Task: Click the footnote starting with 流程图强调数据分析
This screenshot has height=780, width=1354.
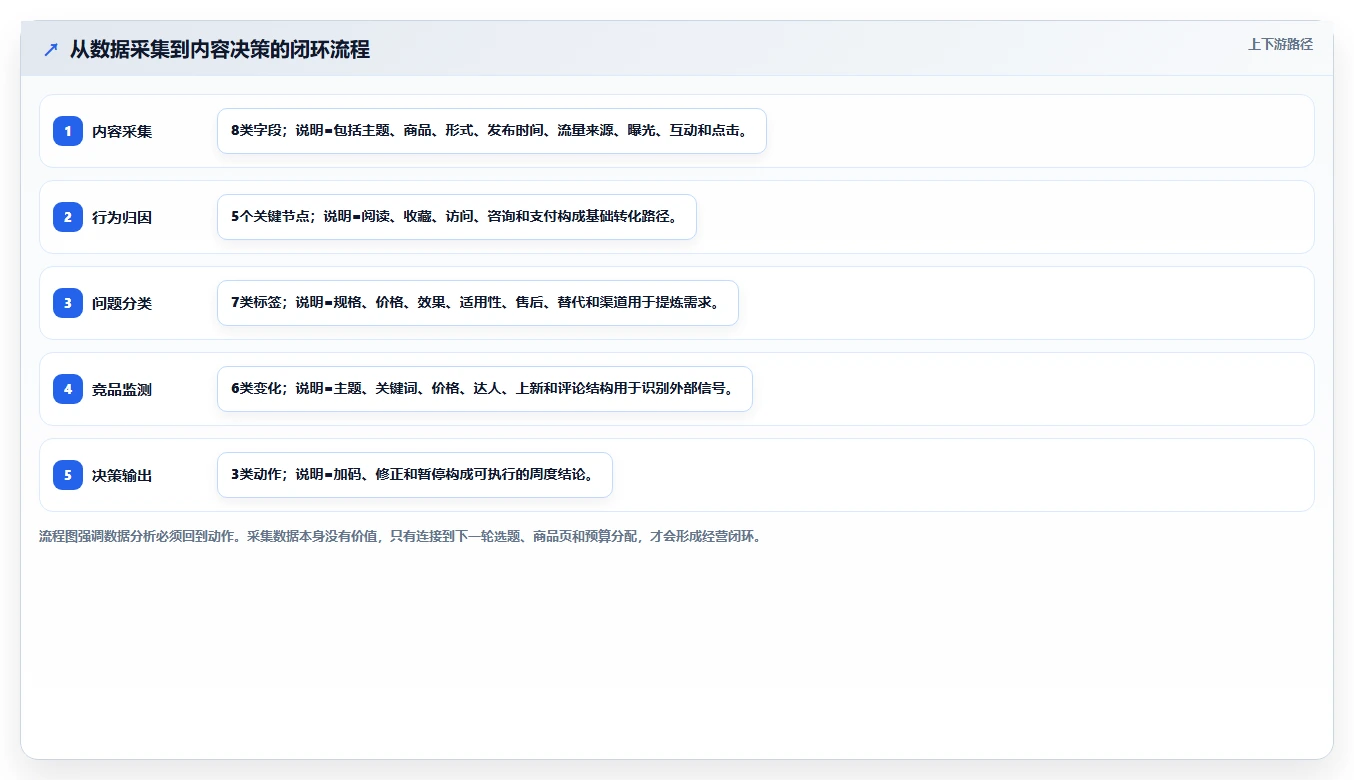Action: pos(400,536)
